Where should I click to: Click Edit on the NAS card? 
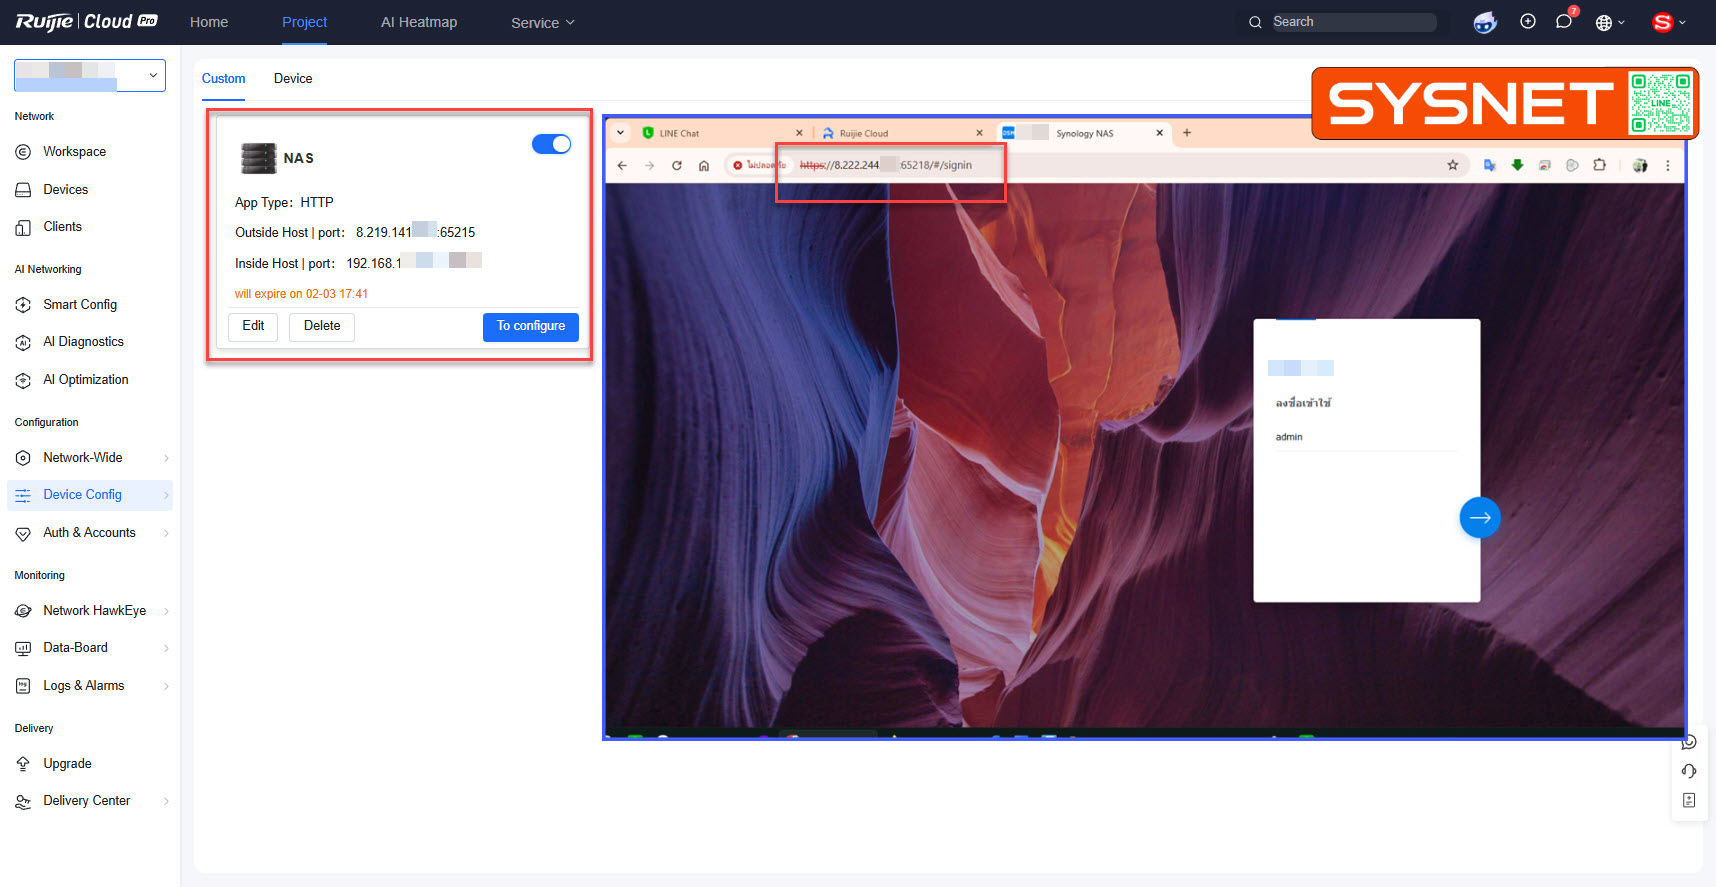253,327
